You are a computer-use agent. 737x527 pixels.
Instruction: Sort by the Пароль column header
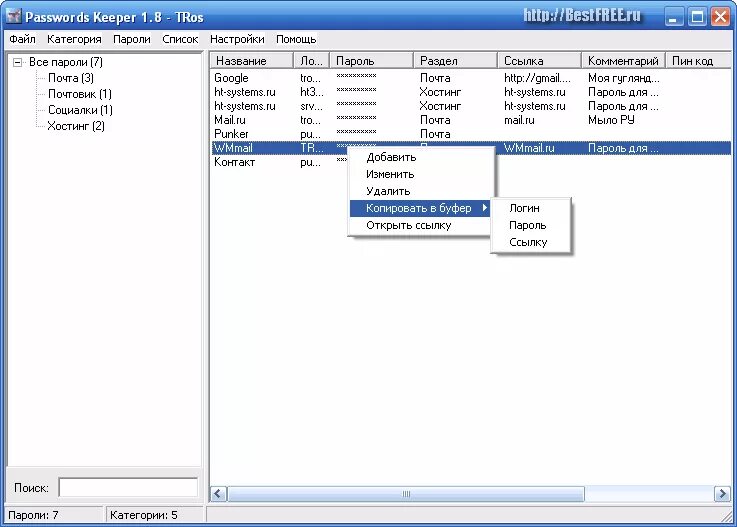371,61
